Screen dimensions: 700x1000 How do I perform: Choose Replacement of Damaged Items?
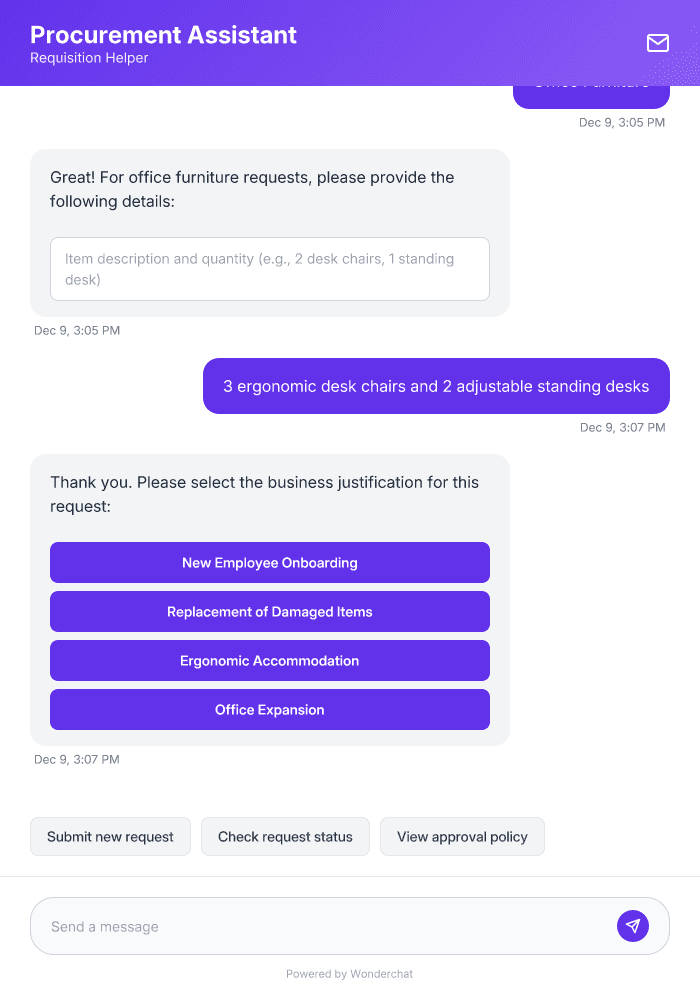(269, 611)
